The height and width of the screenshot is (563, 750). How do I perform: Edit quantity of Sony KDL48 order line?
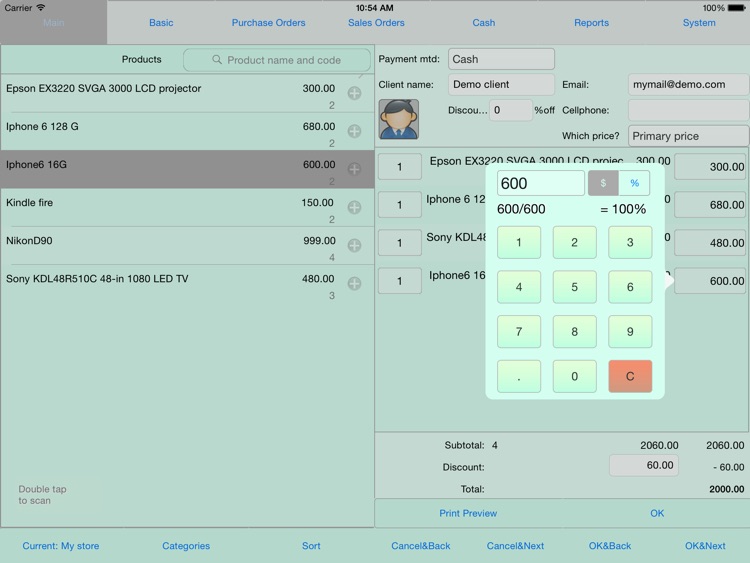(x=399, y=243)
